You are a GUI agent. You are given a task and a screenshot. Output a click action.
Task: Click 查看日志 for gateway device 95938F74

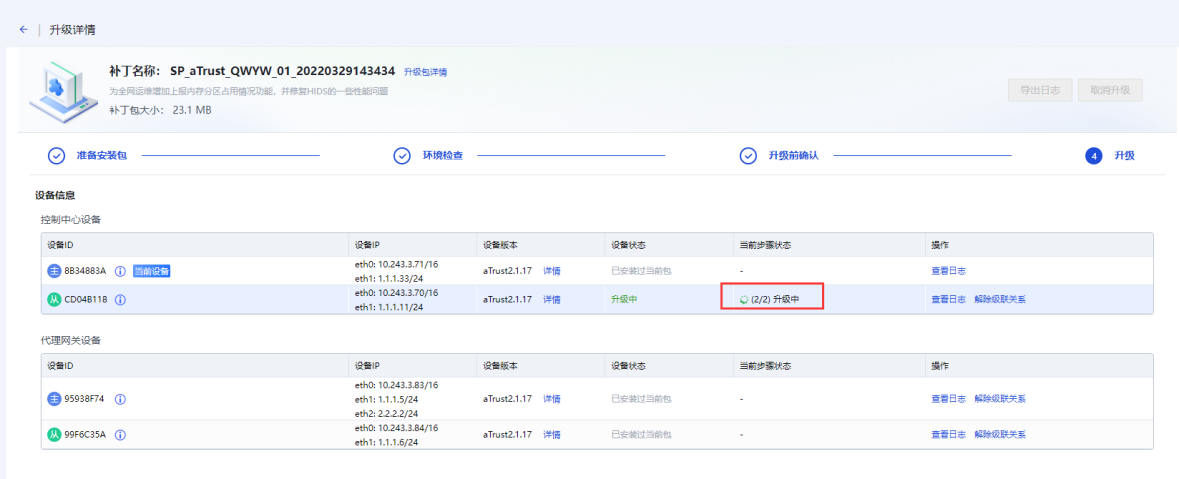point(948,399)
